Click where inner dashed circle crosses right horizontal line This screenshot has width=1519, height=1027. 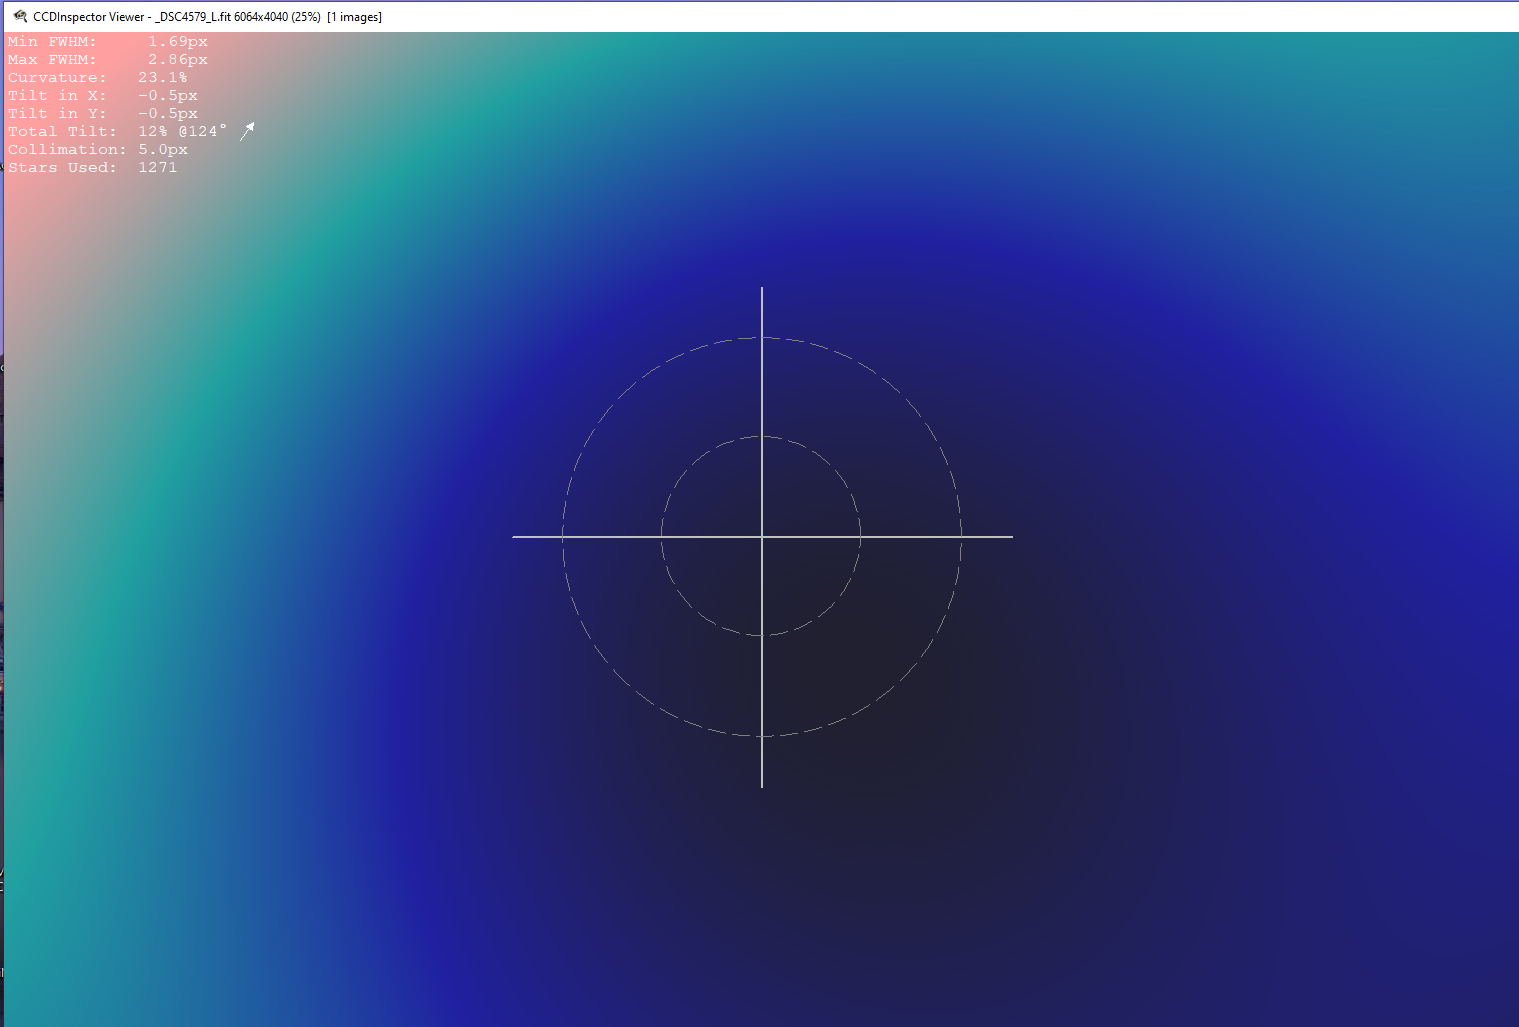[860, 537]
